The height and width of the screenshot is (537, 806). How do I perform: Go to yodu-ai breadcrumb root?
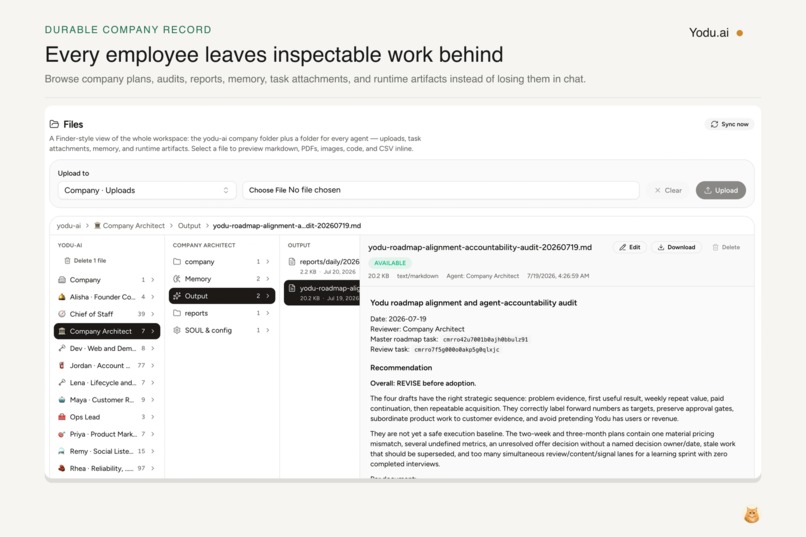[68, 226]
